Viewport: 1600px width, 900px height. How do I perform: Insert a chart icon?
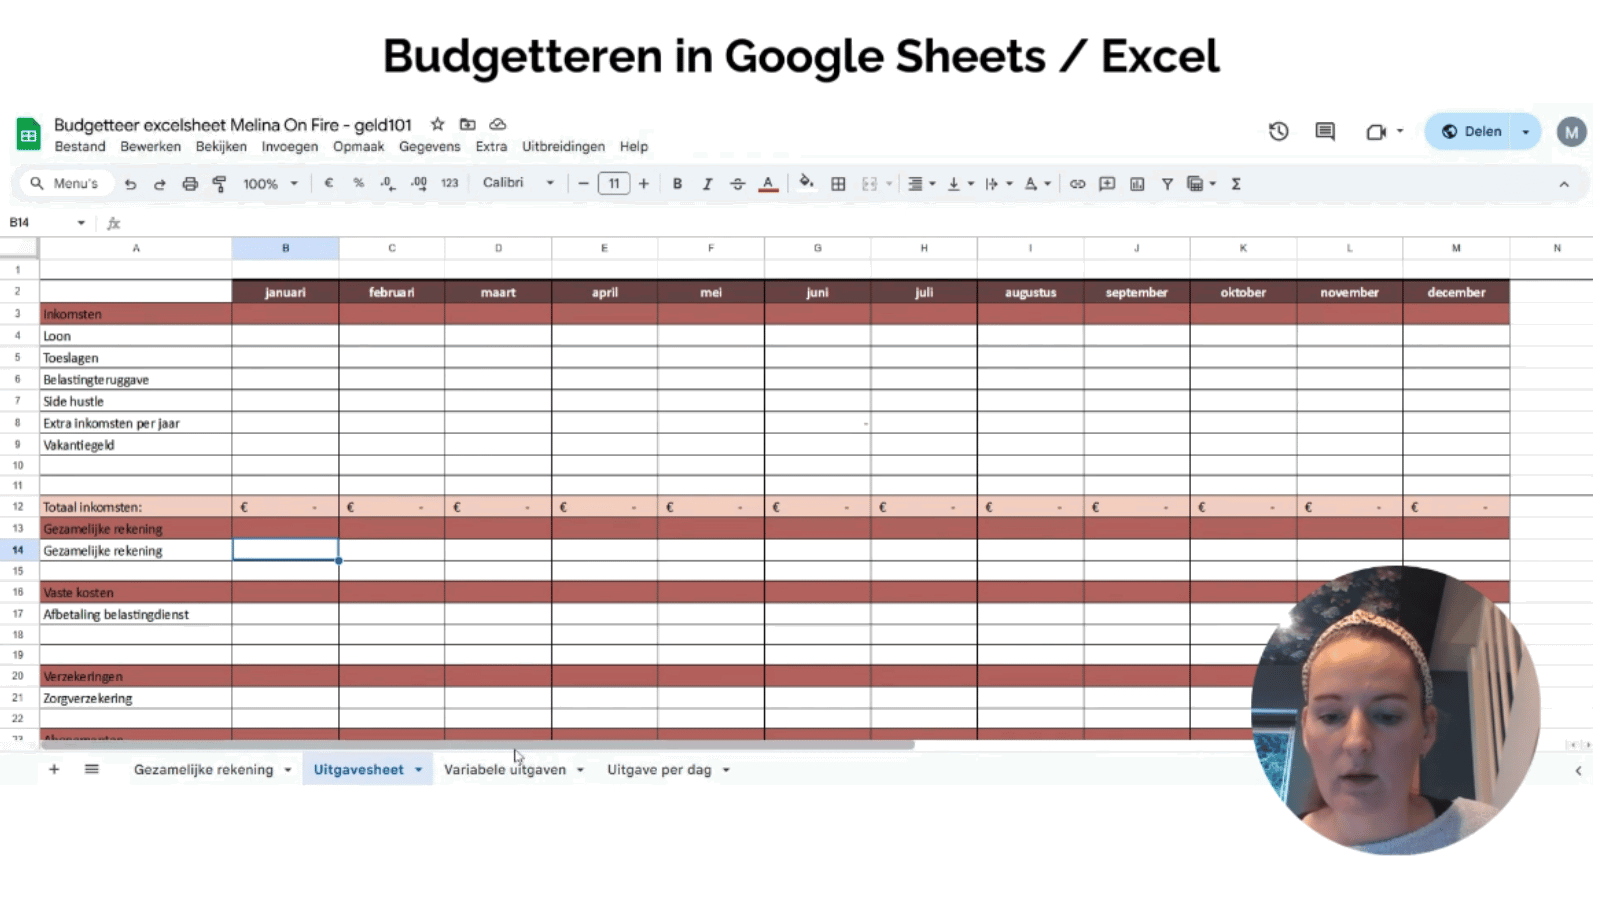1137,184
